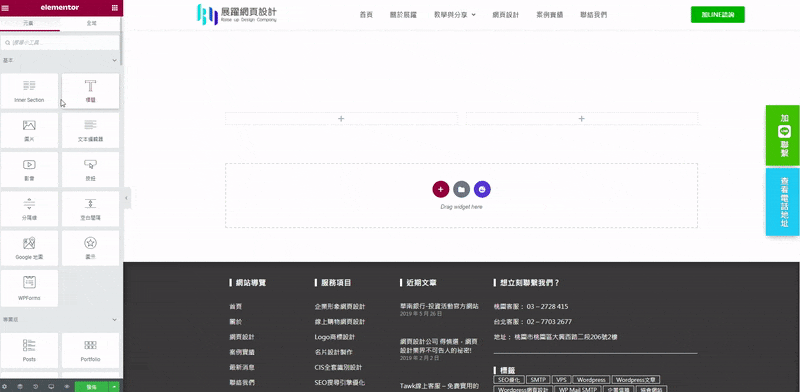The width and height of the screenshot is (800, 392).
Task: Switch to the 全域 tab
Action: pos(91,23)
